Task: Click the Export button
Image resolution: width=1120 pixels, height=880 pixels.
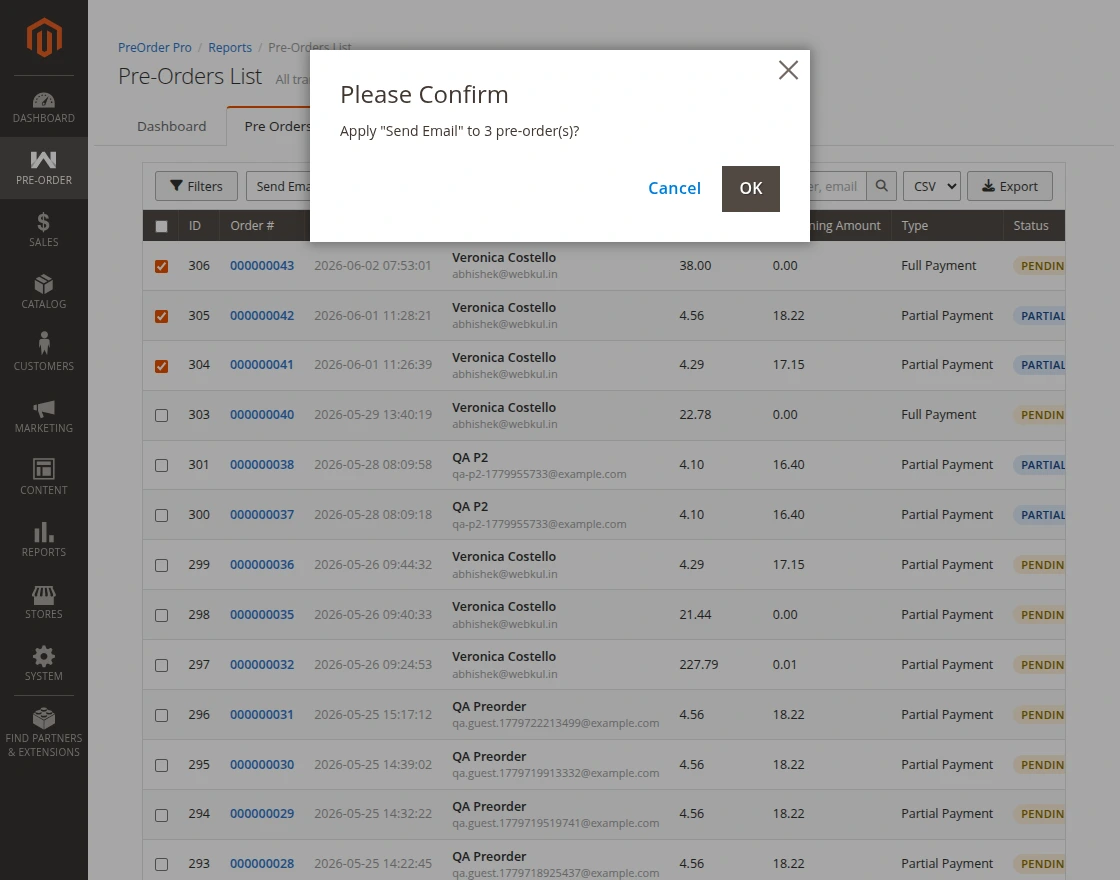Action: [1009, 186]
